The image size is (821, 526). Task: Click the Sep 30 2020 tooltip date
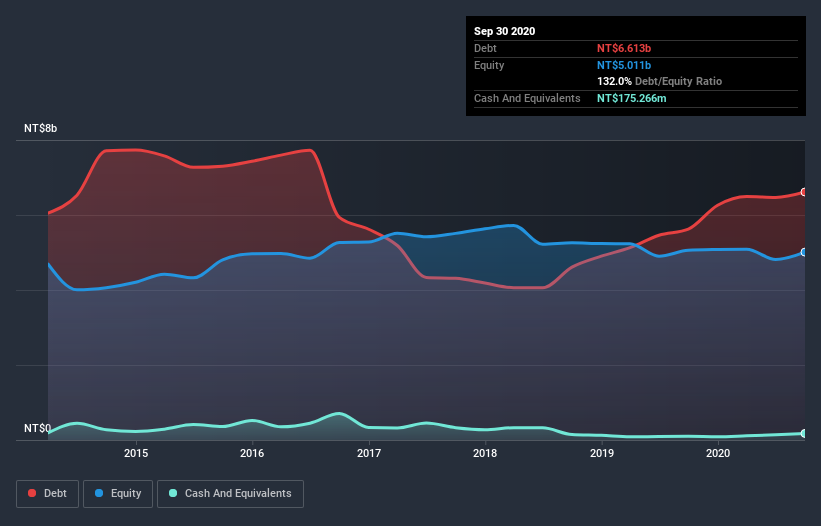tap(504, 31)
